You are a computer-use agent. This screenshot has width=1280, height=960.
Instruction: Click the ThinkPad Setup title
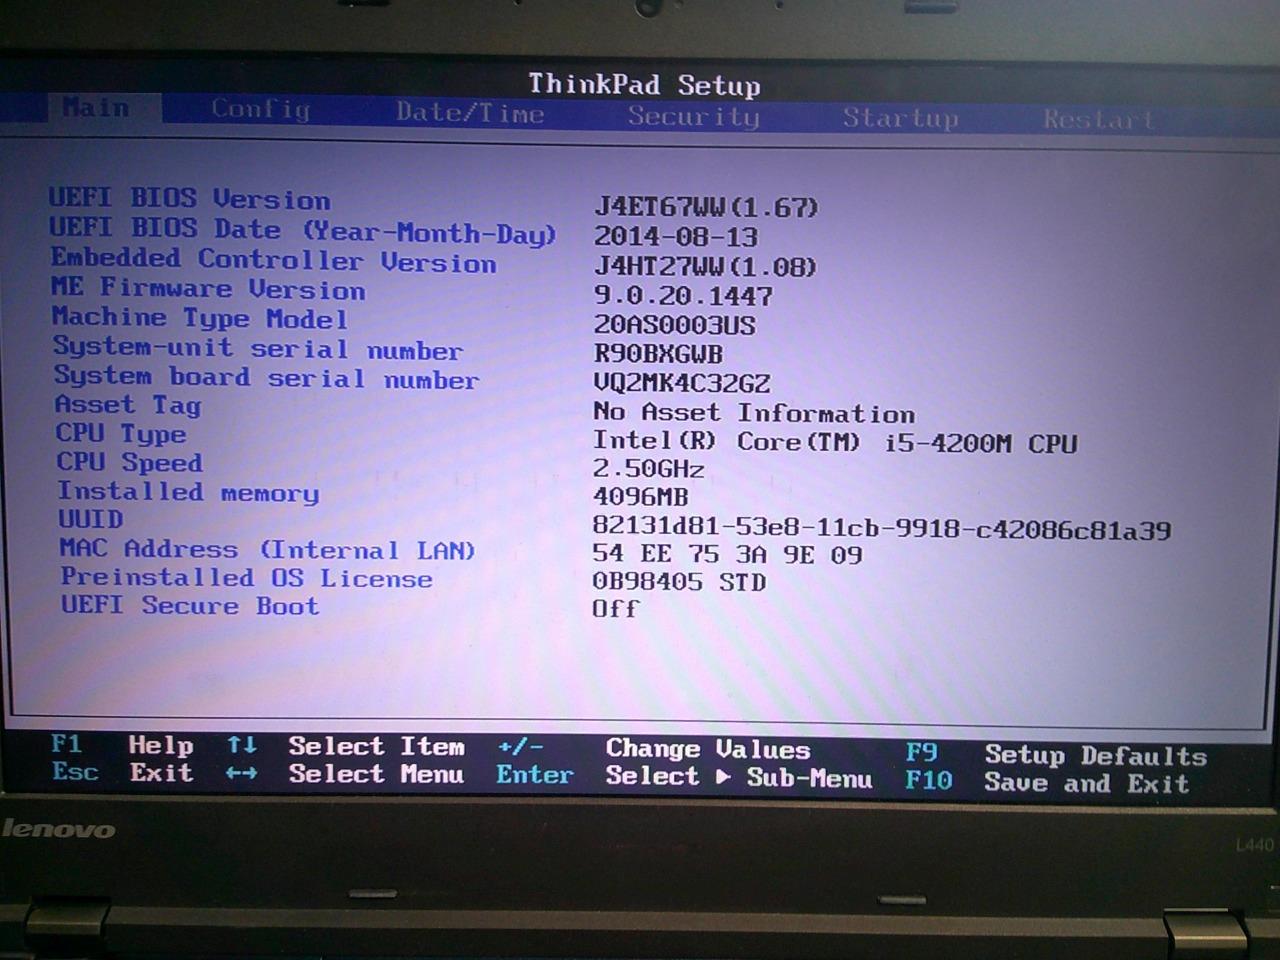645,84
